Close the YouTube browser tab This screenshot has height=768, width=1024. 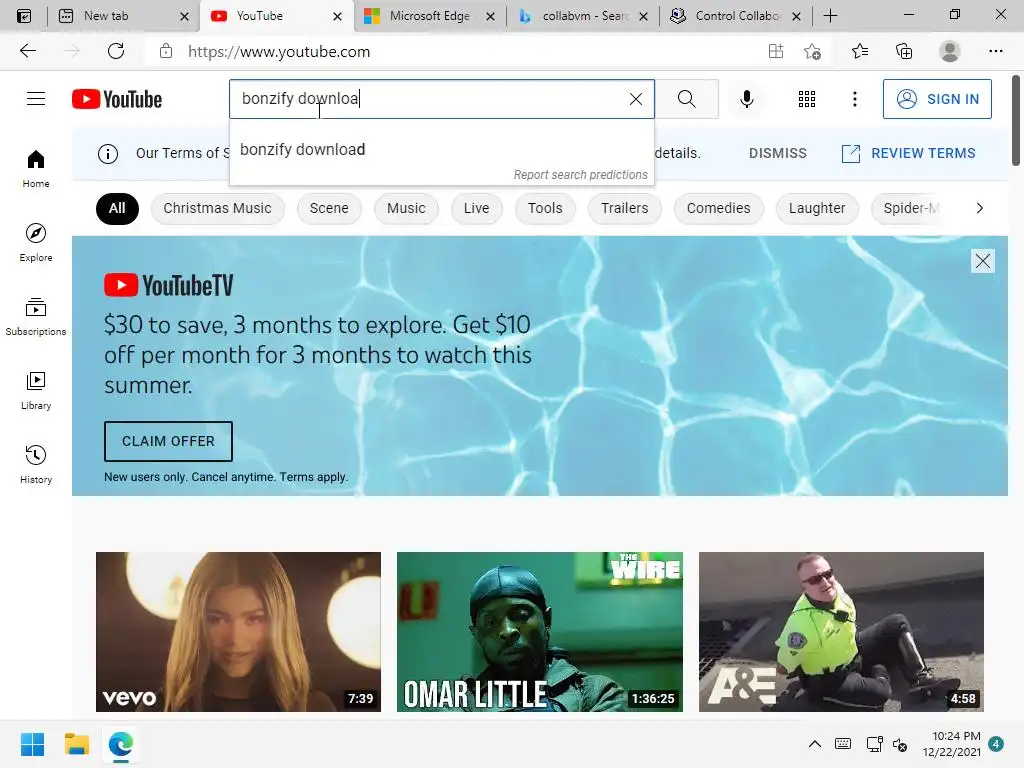click(x=337, y=16)
